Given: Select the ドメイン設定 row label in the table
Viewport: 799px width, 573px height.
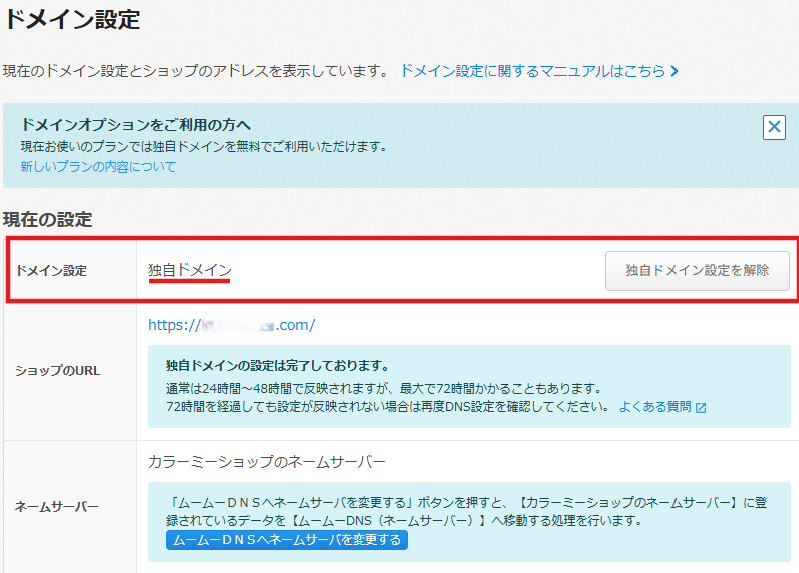Looking at the screenshot, I should 50,271.
